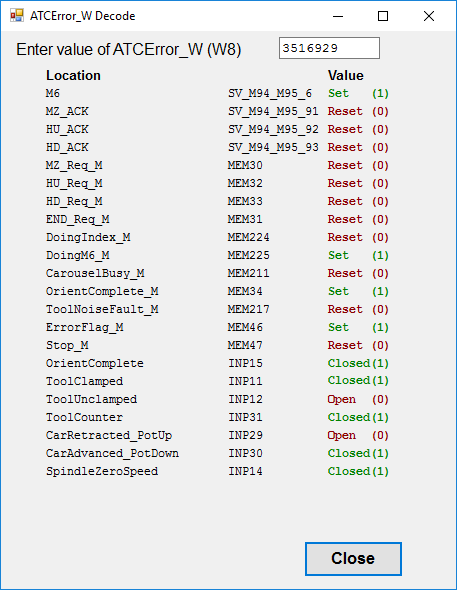Click the SpindleZeroSpeed label

[x=102, y=471]
